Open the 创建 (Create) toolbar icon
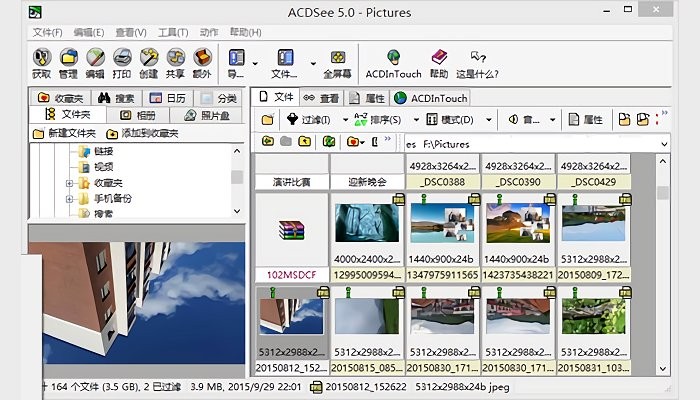The height and width of the screenshot is (400, 700). click(149, 58)
